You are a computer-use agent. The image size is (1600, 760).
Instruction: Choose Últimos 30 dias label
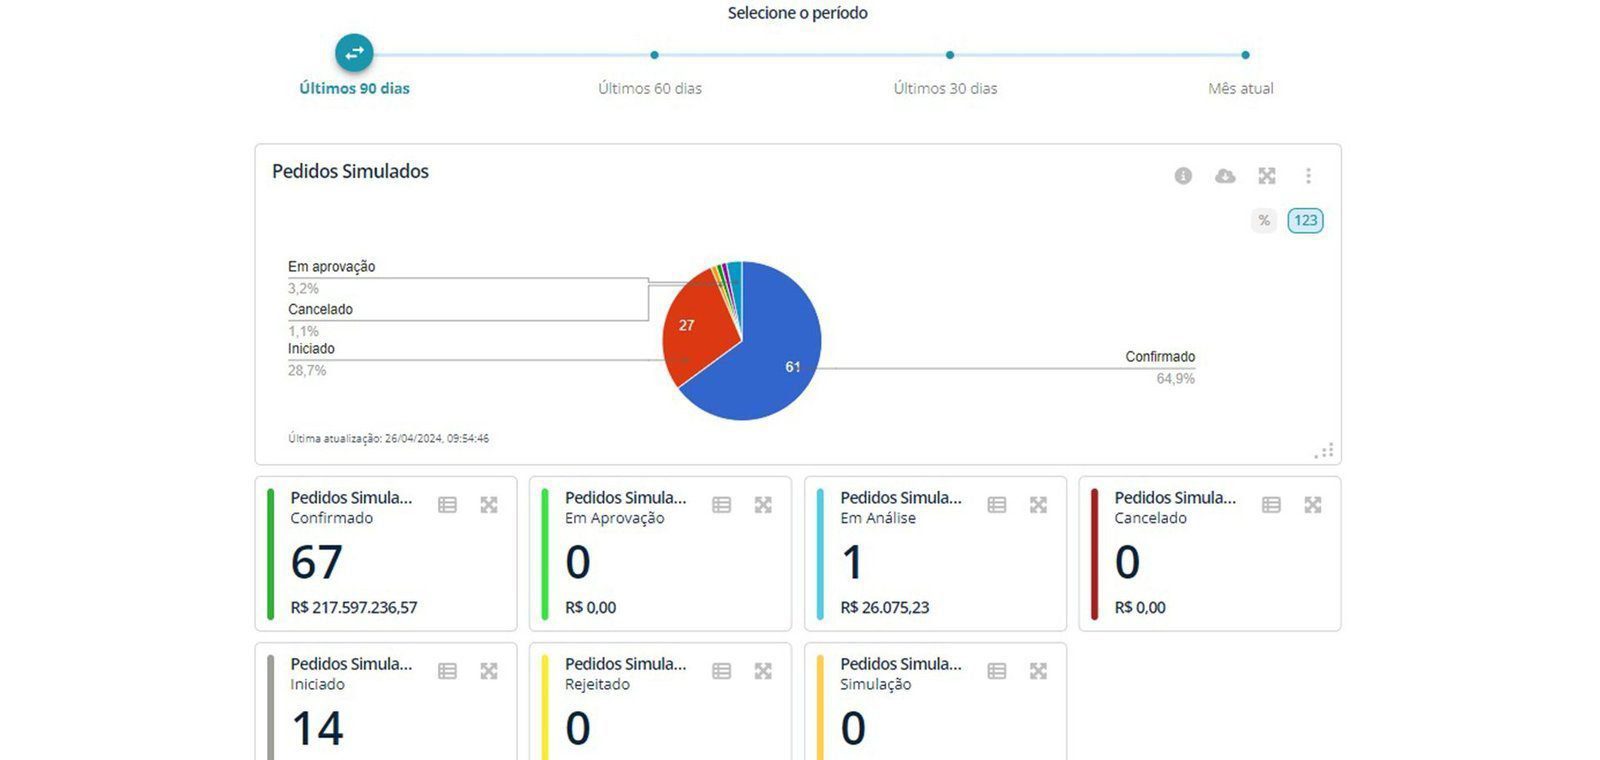945,88
